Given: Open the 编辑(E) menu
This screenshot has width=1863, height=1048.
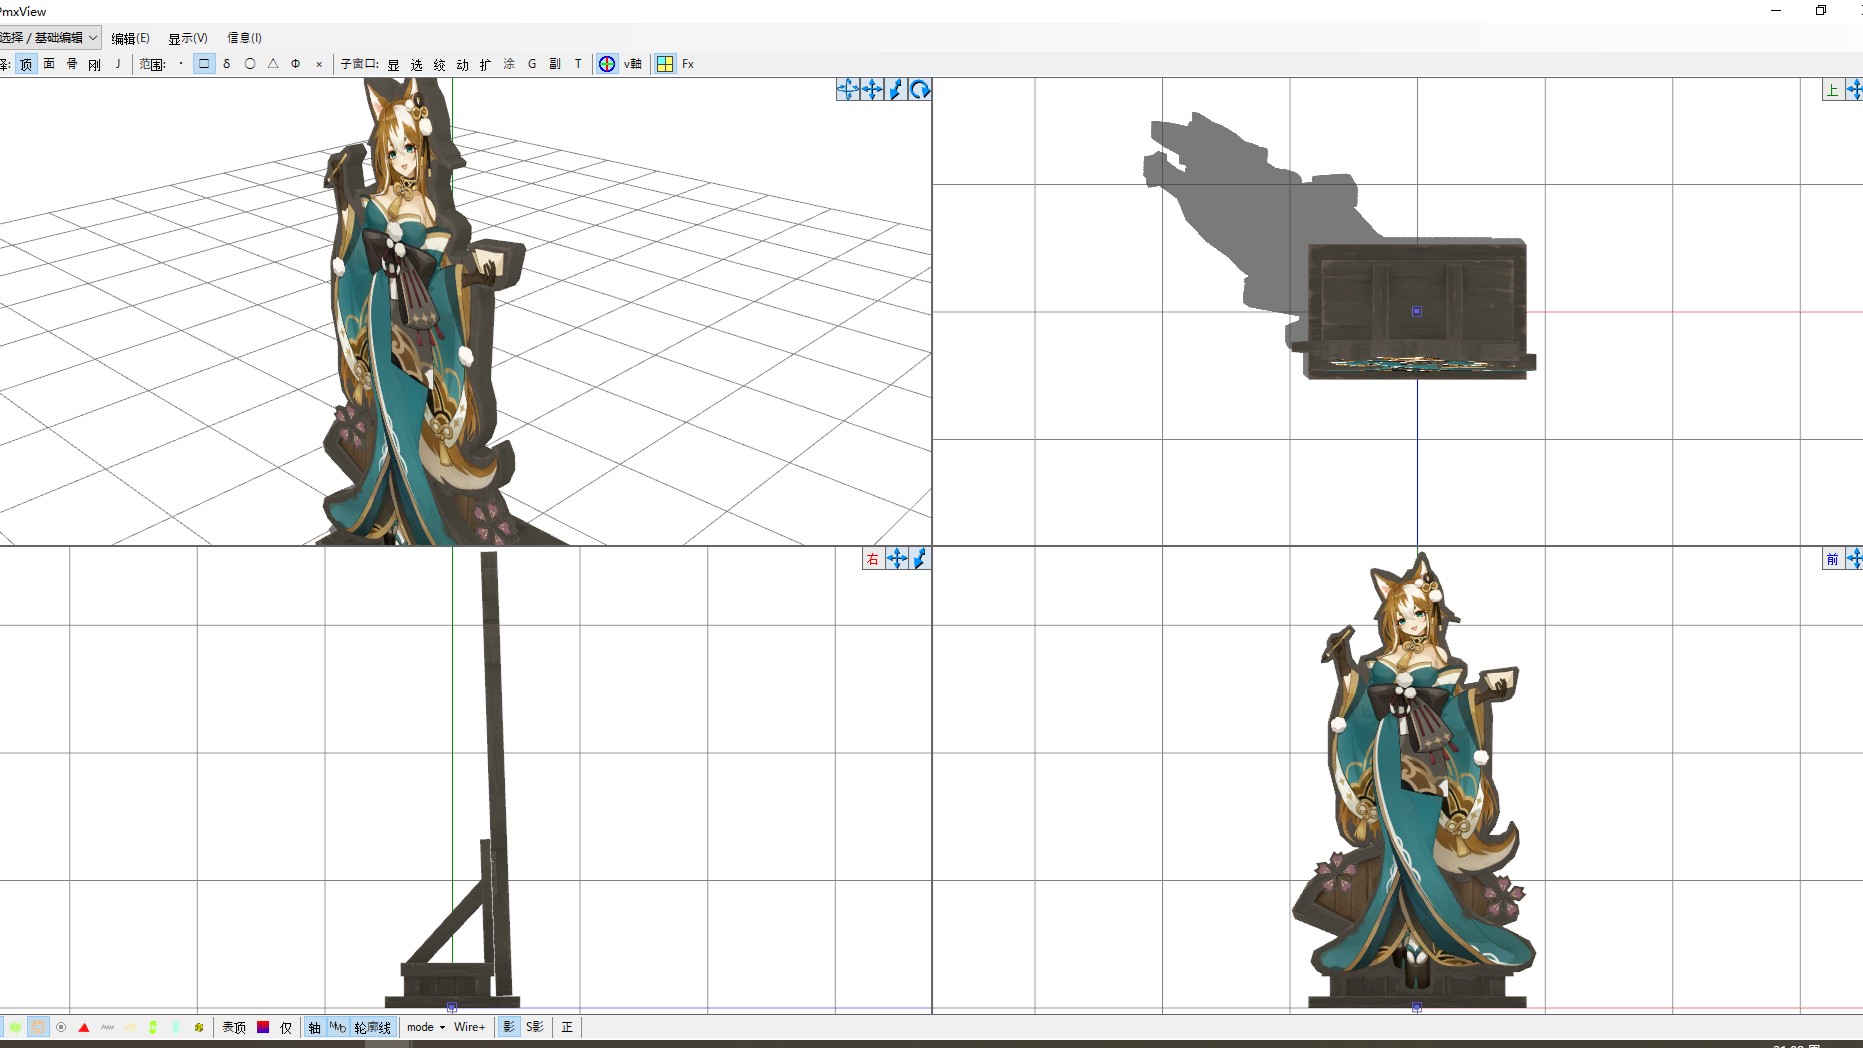Looking at the screenshot, I should point(130,38).
